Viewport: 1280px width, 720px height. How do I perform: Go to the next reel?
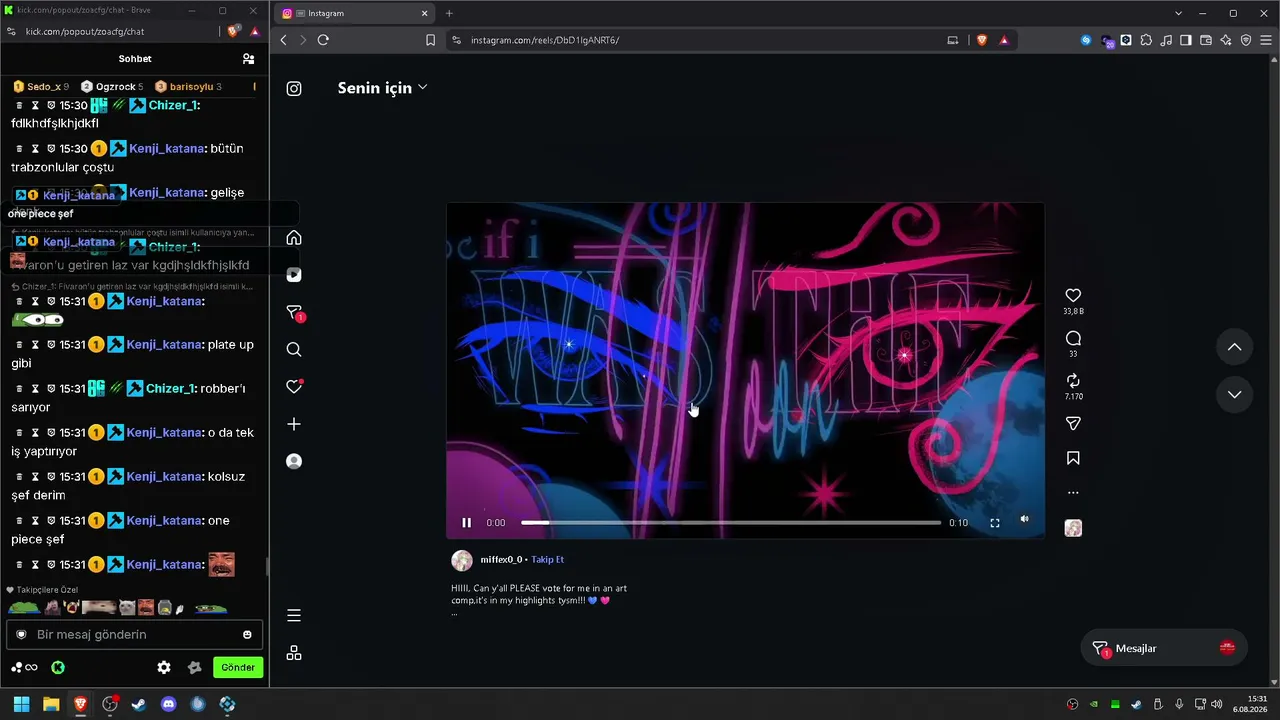1235,394
